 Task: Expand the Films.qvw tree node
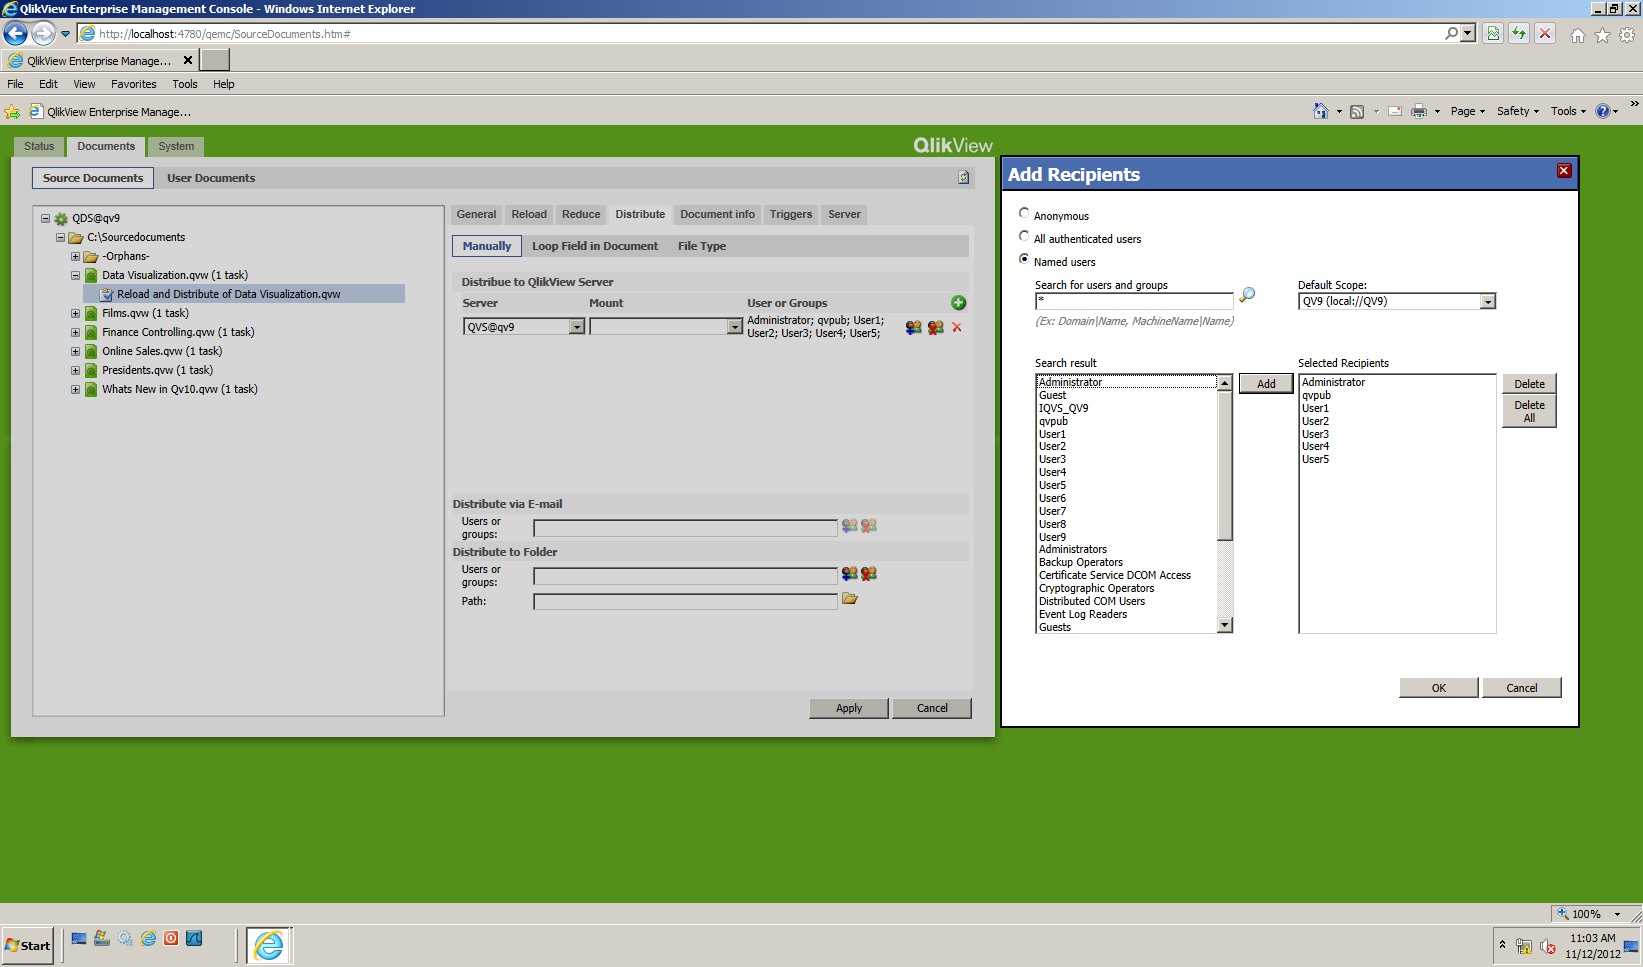pyautogui.click(x=75, y=313)
